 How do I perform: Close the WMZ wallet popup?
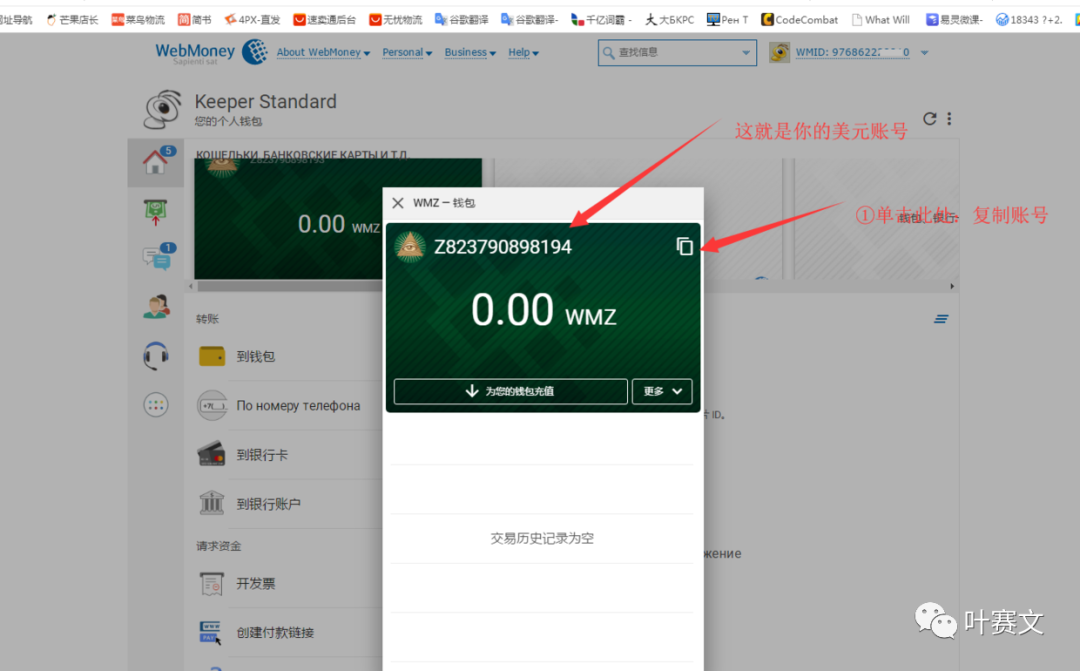[398, 203]
